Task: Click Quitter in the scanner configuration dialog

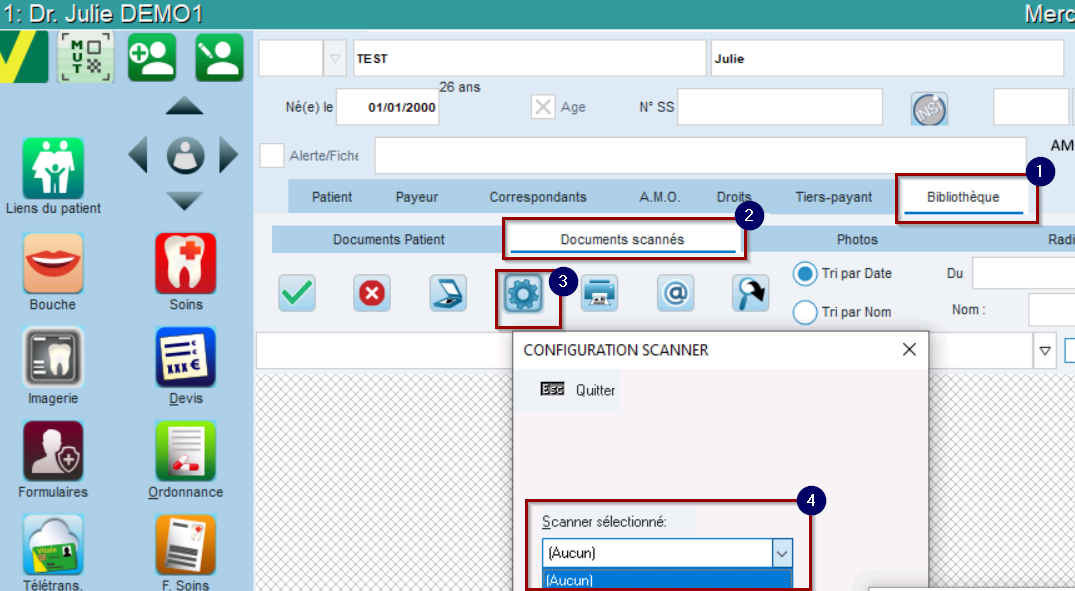Action: point(577,389)
